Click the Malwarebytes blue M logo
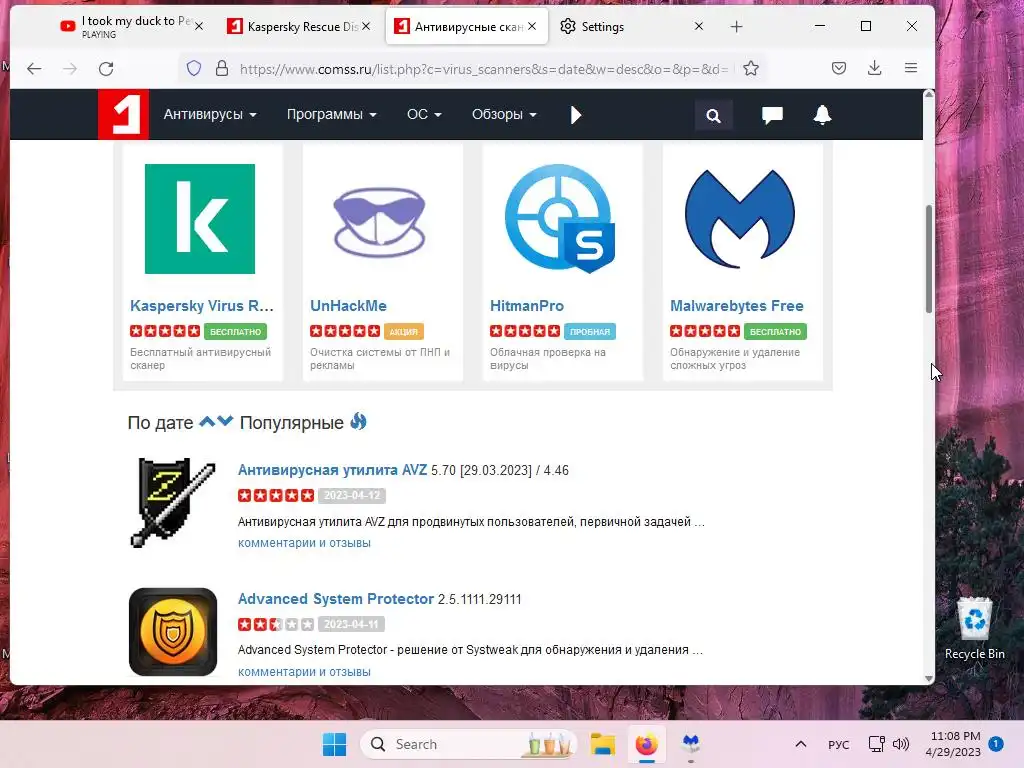This screenshot has width=1024, height=768. tap(740, 219)
